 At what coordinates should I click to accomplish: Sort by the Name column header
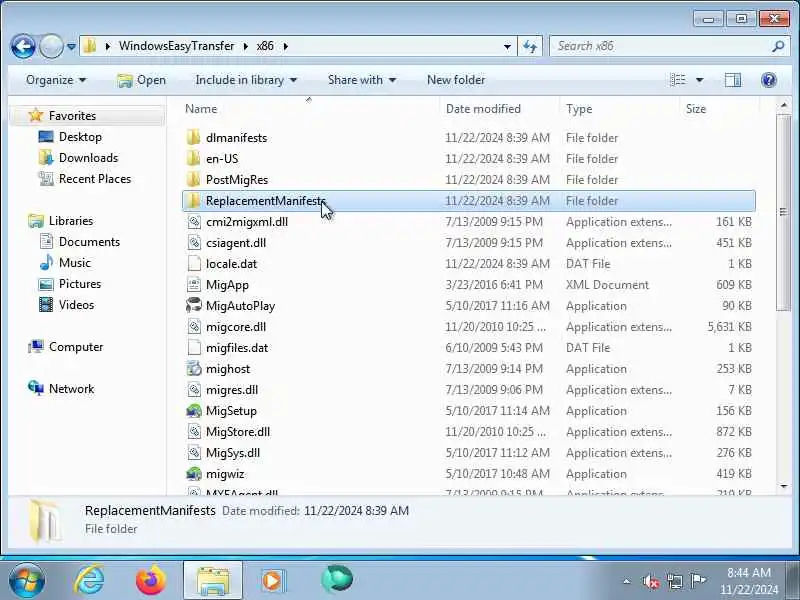tap(201, 109)
